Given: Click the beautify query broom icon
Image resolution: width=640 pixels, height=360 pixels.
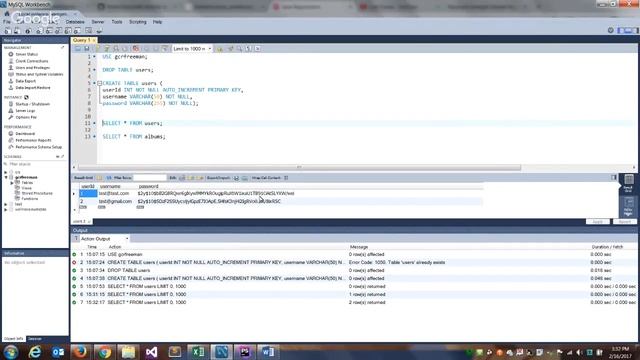Looking at the screenshot, I should coord(231,49).
